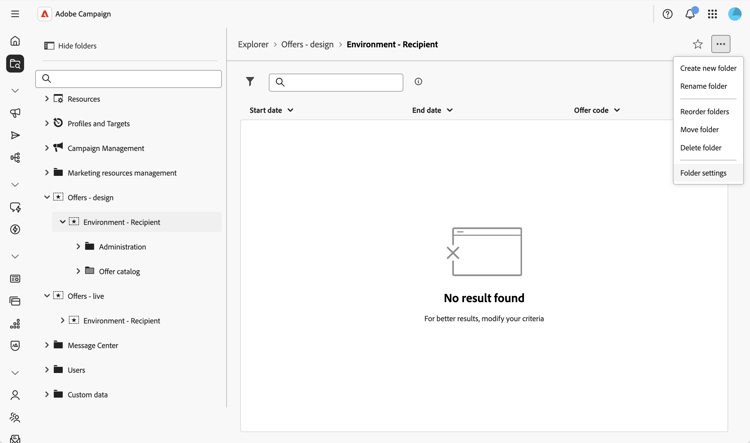Open the hamburger navigation menu
This screenshot has height=443, width=750.
click(x=15, y=14)
